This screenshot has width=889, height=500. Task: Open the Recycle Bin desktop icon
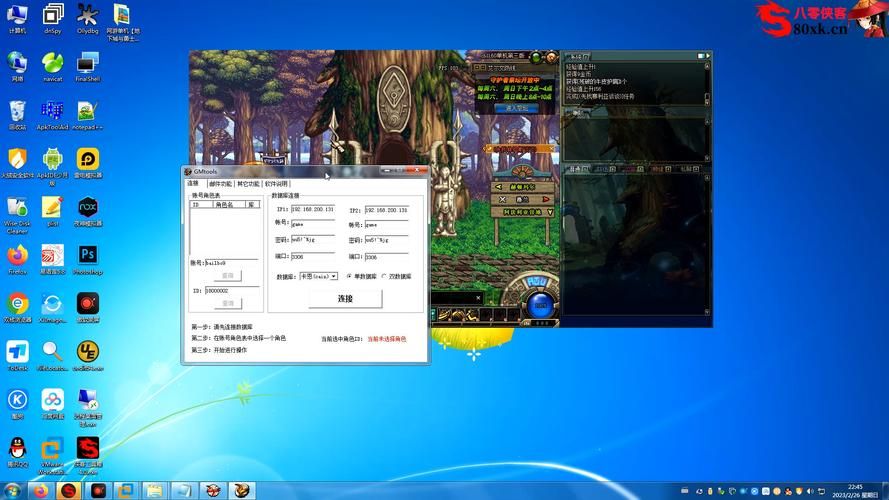(18, 115)
